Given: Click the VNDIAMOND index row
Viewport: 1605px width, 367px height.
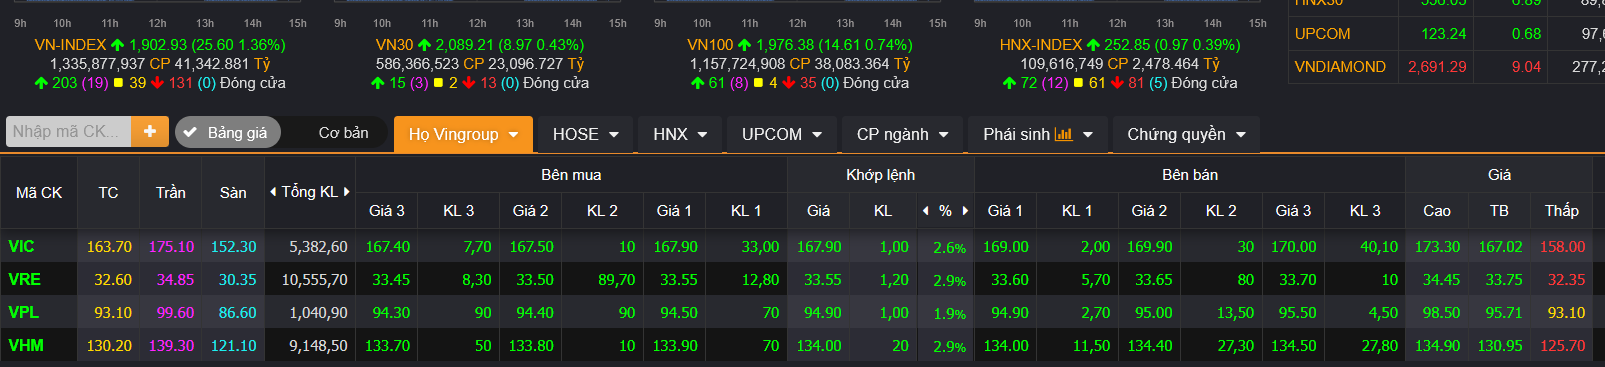Looking at the screenshot, I should coord(1446,66).
